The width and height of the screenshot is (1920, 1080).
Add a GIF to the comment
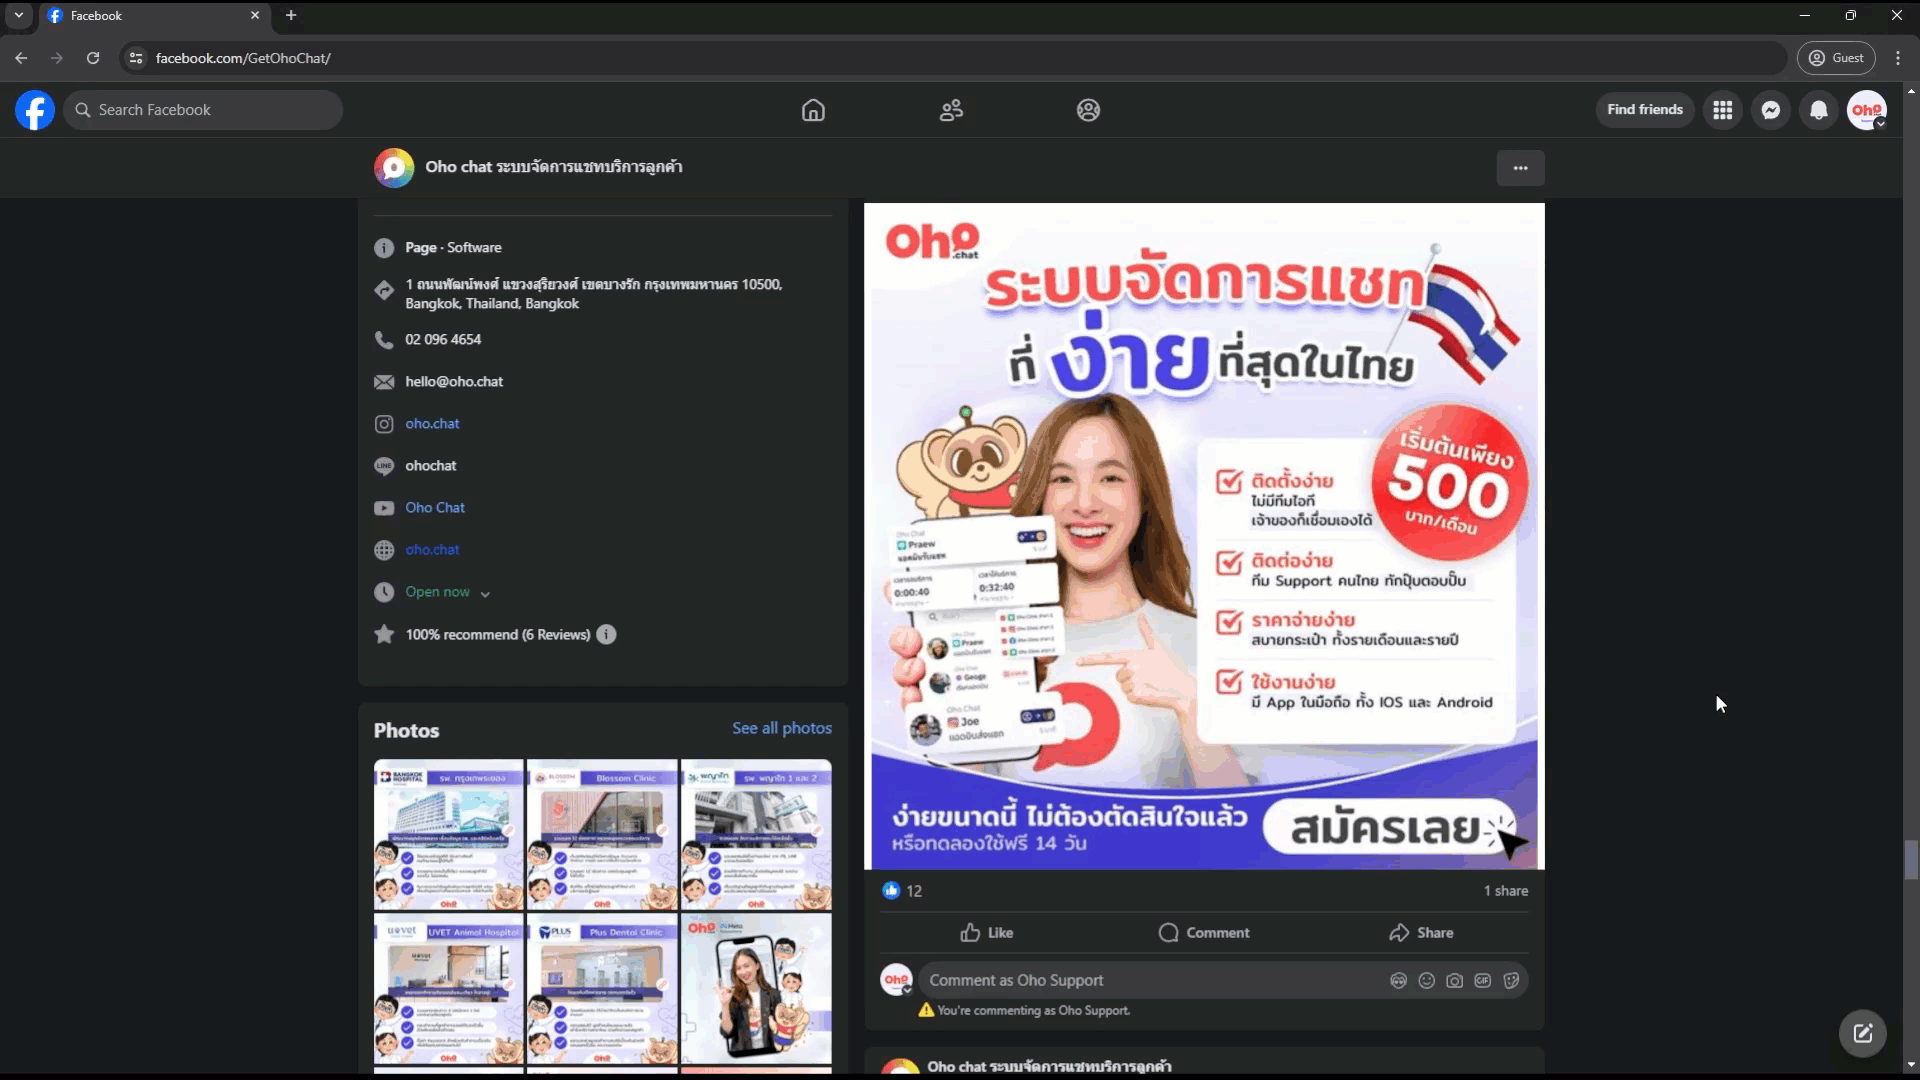click(x=1482, y=981)
